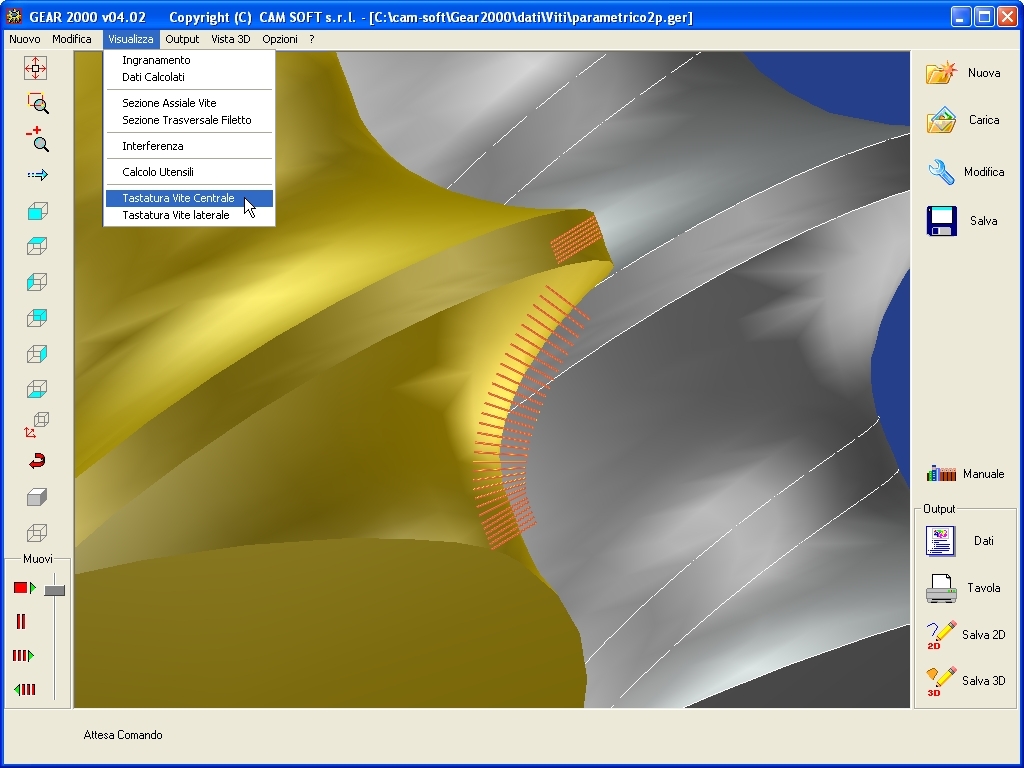
Task: Click the pan view crosshair arrows icon
Action: point(36,68)
